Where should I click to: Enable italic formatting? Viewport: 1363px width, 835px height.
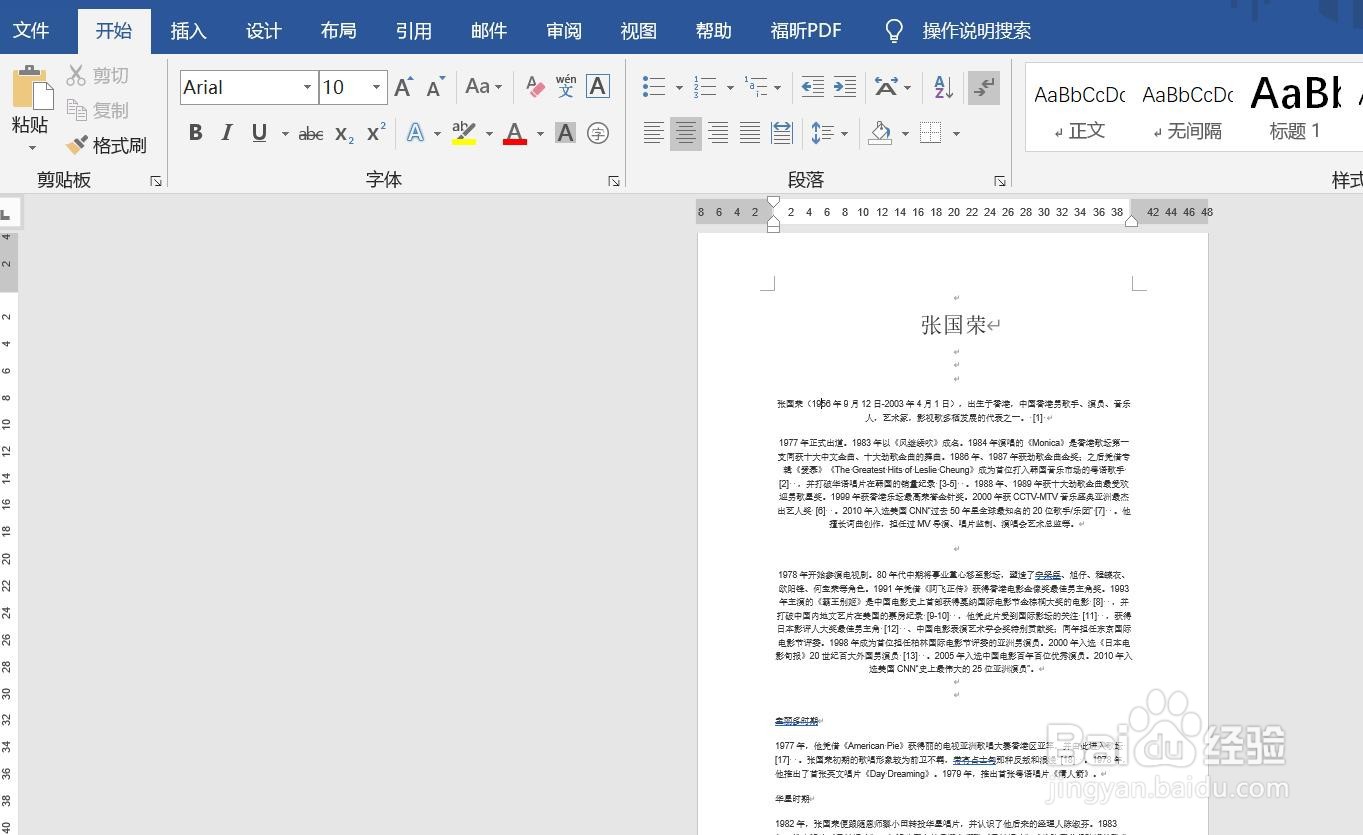(x=226, y=132)
